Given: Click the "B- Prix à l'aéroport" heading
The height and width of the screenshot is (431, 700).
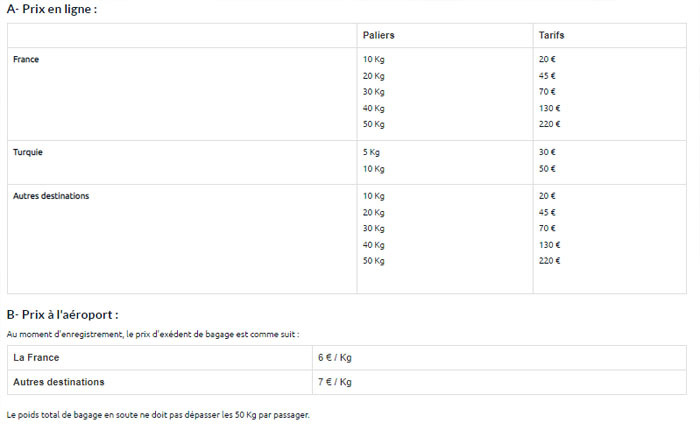Looking at the screenshot, I should (x=62, y=314).
